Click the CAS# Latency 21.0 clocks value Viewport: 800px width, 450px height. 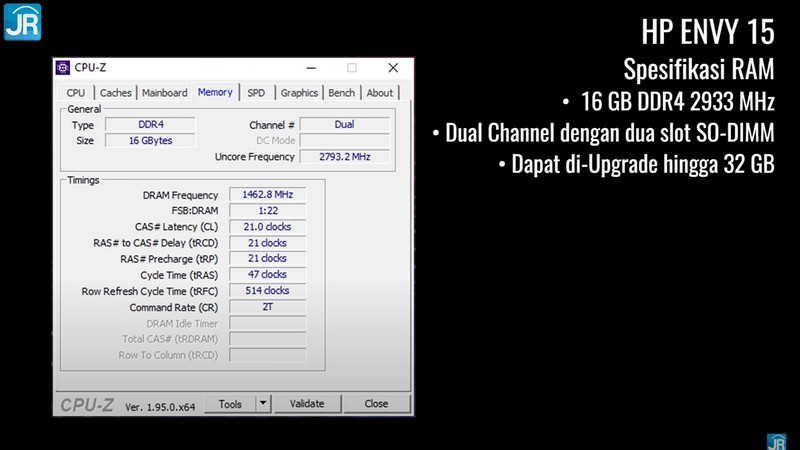click(x=267, y=227)
